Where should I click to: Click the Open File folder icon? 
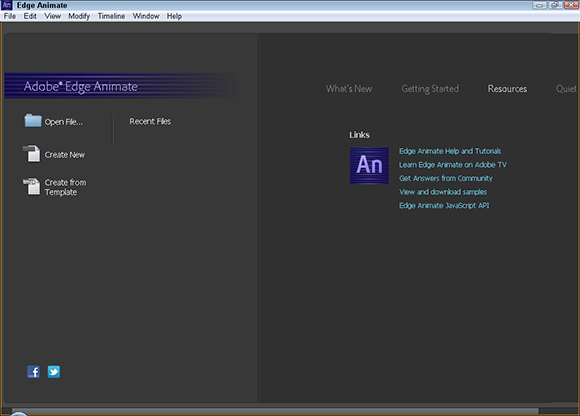[33, 121]
